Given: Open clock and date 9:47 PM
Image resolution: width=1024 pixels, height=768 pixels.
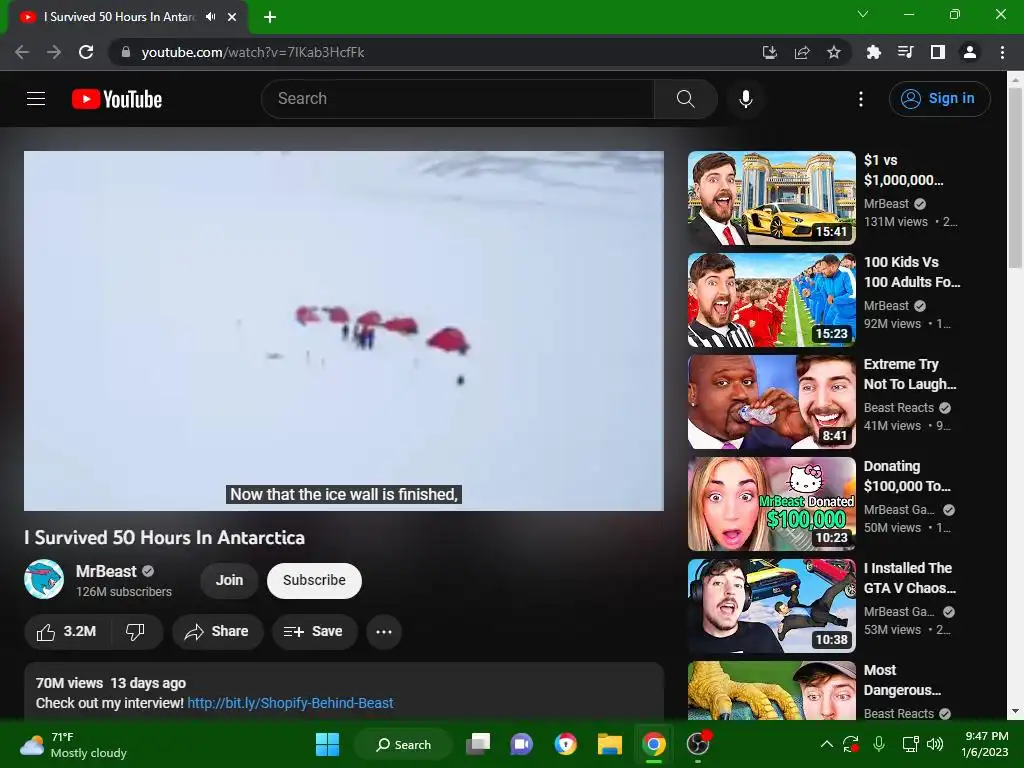Looking at the screenshot, I should (985, 744).
